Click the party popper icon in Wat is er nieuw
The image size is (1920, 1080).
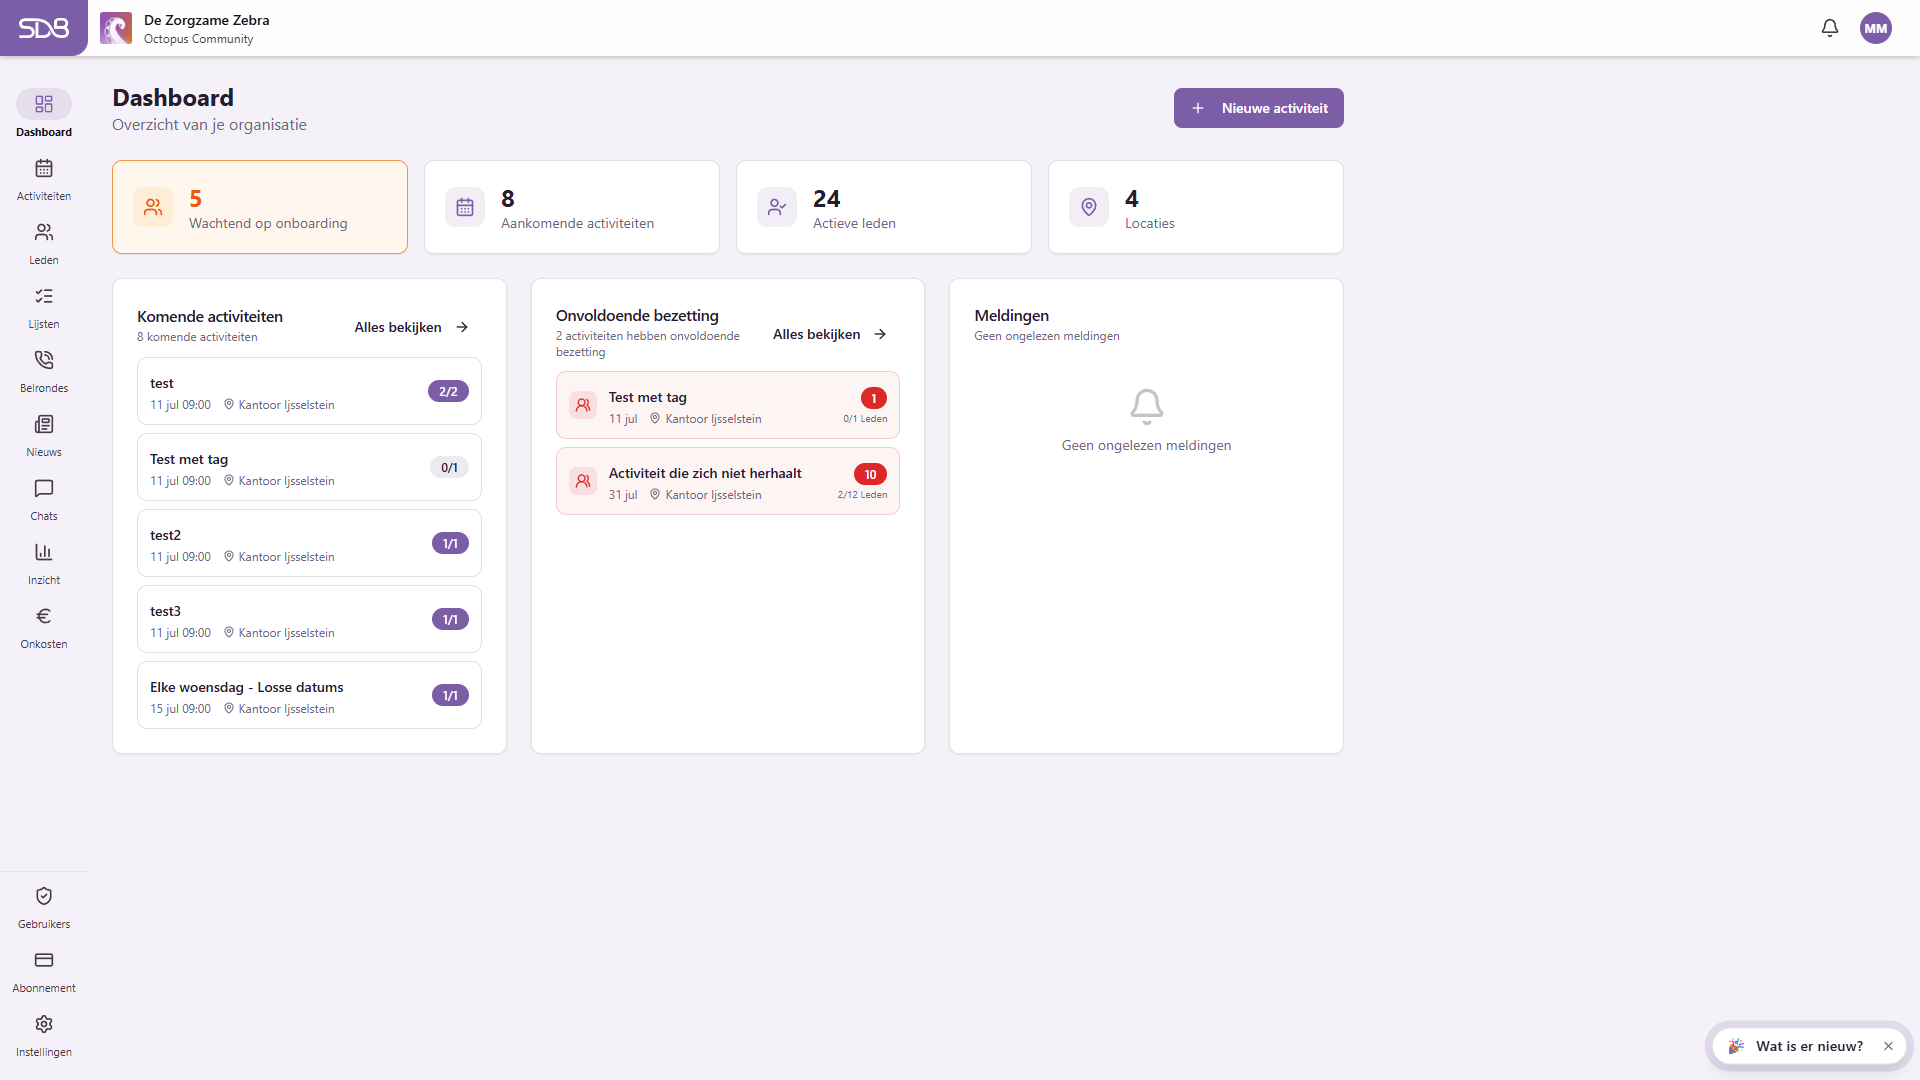pos(1736,1046)
